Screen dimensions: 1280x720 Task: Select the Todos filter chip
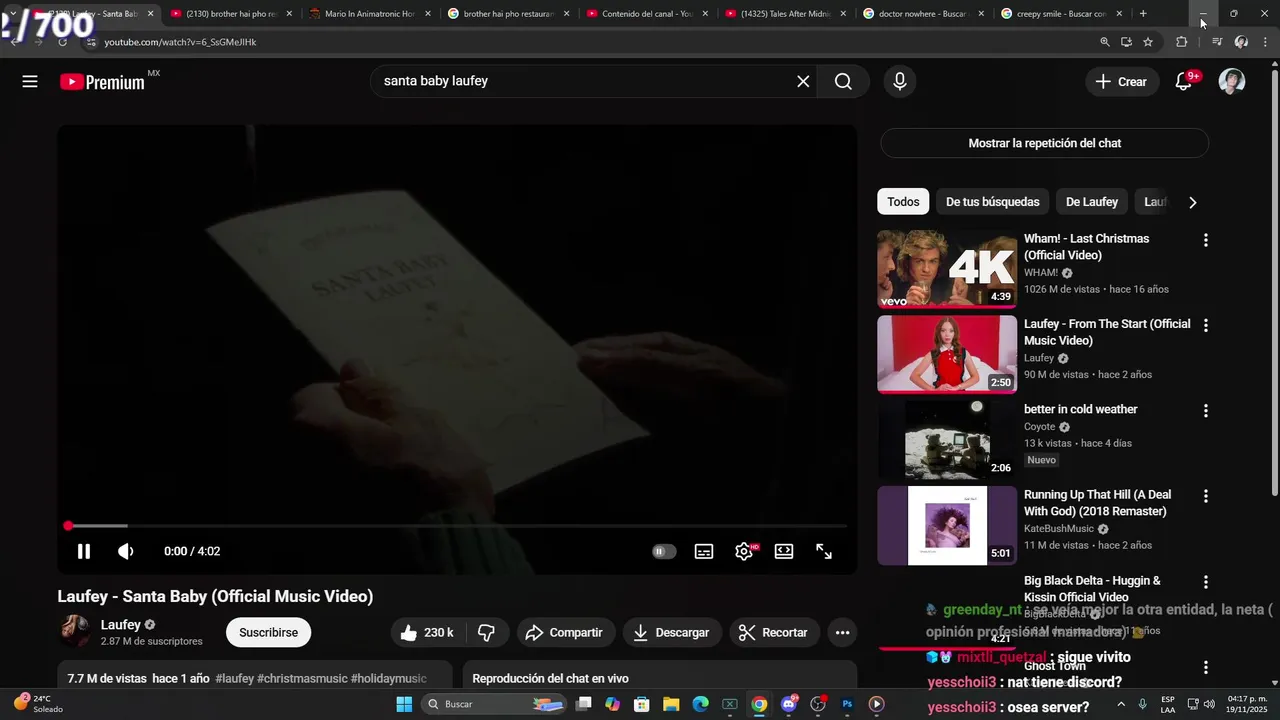[x=903, y=202]
